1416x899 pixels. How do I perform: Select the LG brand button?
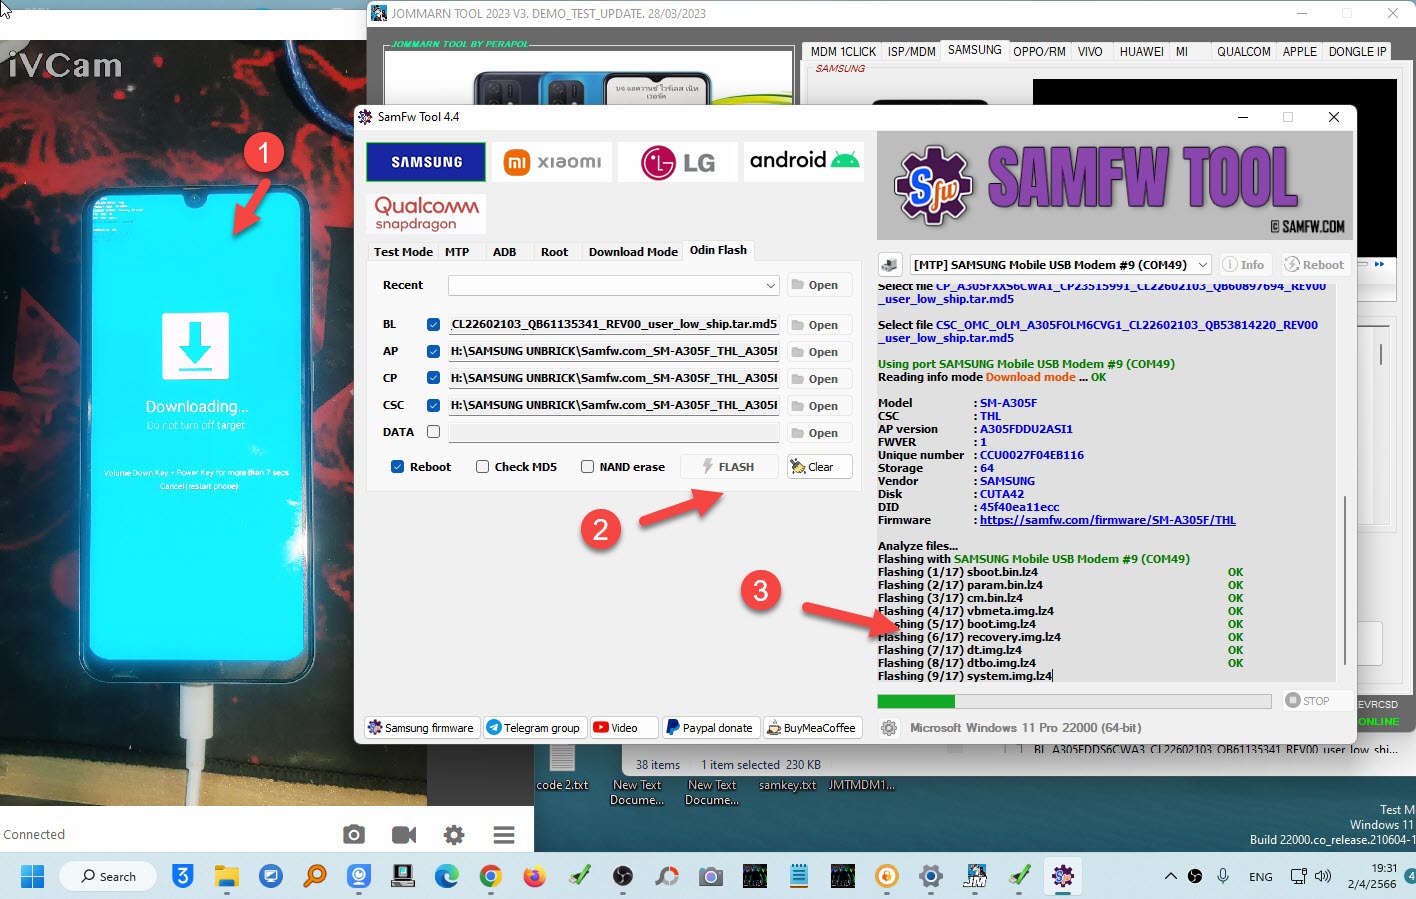(x=678, y=162)
